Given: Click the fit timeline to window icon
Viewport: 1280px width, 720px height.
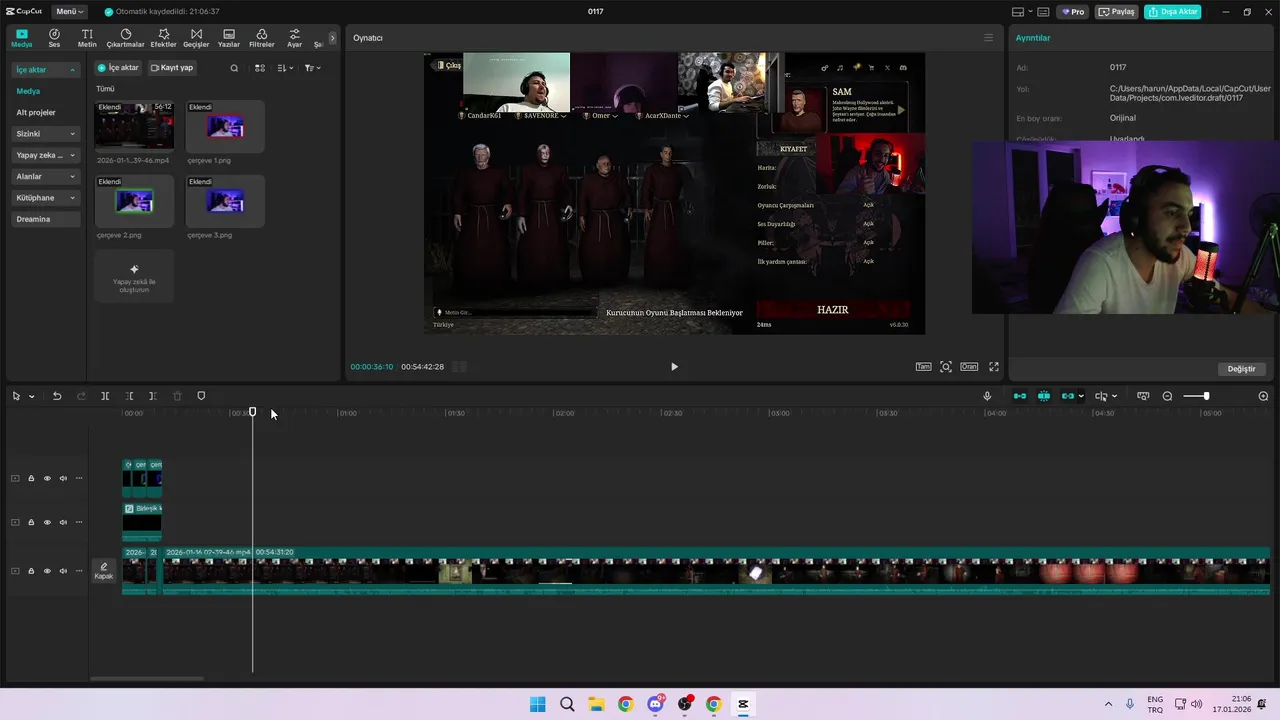Looking at the screenshot, I should click(1143, 396).
